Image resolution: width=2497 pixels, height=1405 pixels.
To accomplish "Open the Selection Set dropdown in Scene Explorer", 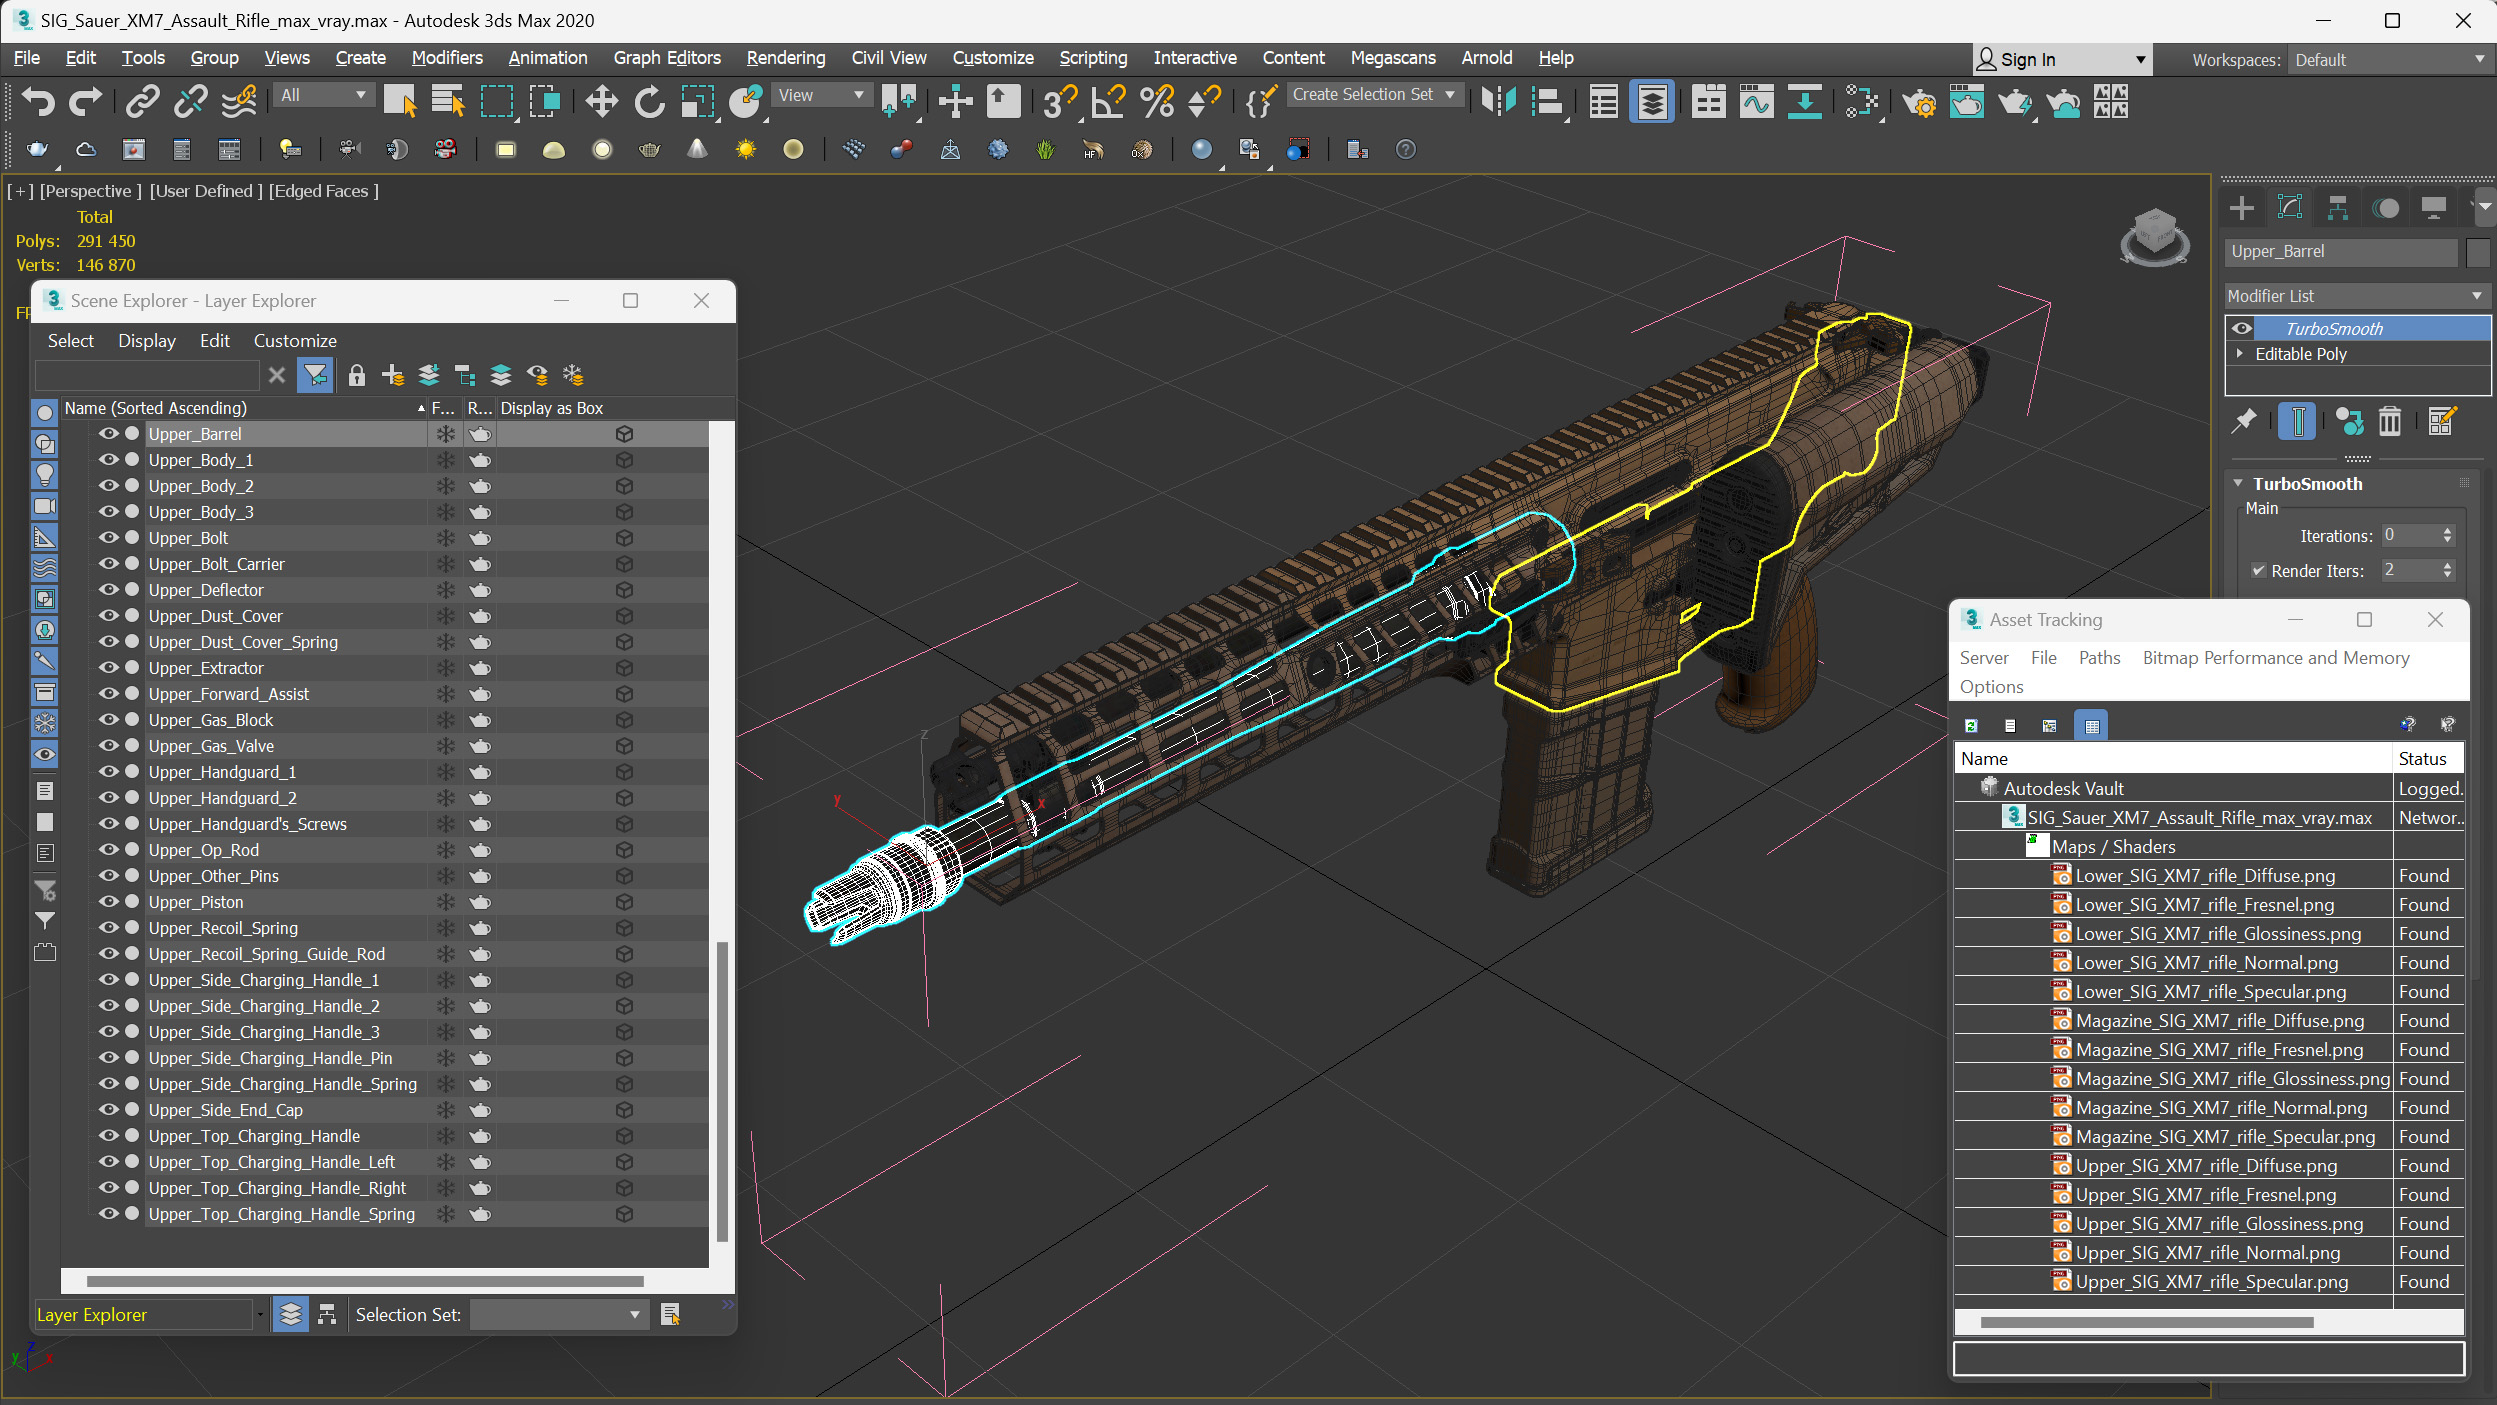I will pos(558,1314).
